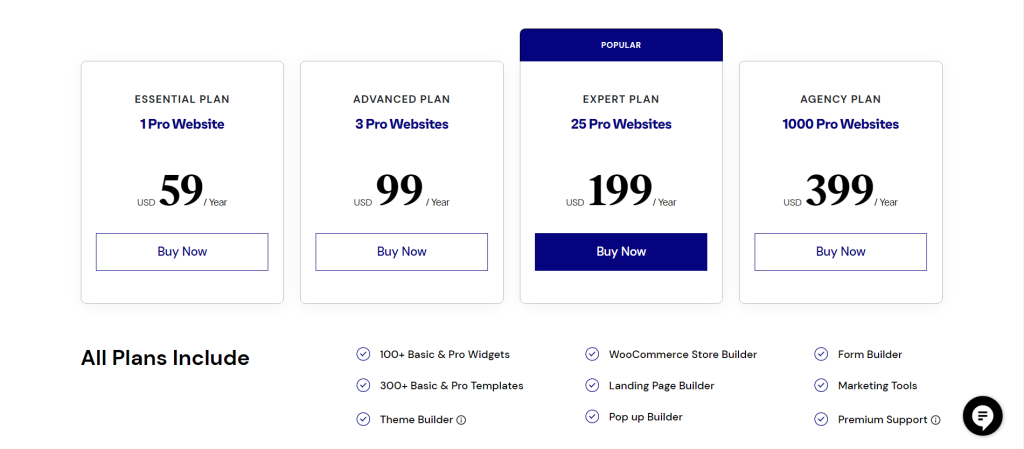Click checkmark icon beside Landing Page Builder

pyautogui.click(x=592, y=386)
